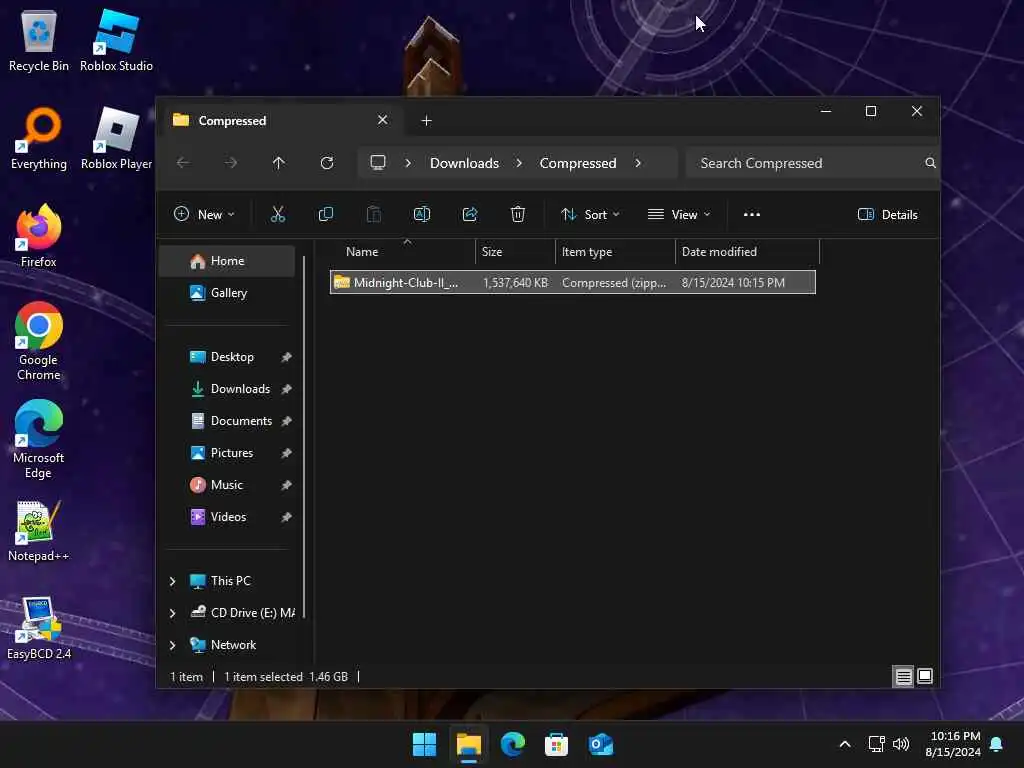Expand the CD Drive (E:) tree node
Viewport: 1024px width, 768px height.
pyautogui.click(x=172, y=613)
